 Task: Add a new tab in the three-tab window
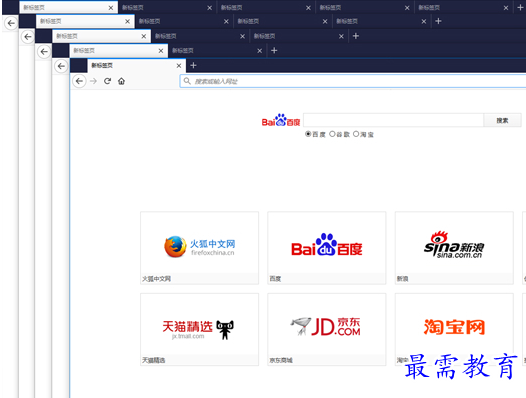(356, 36)
